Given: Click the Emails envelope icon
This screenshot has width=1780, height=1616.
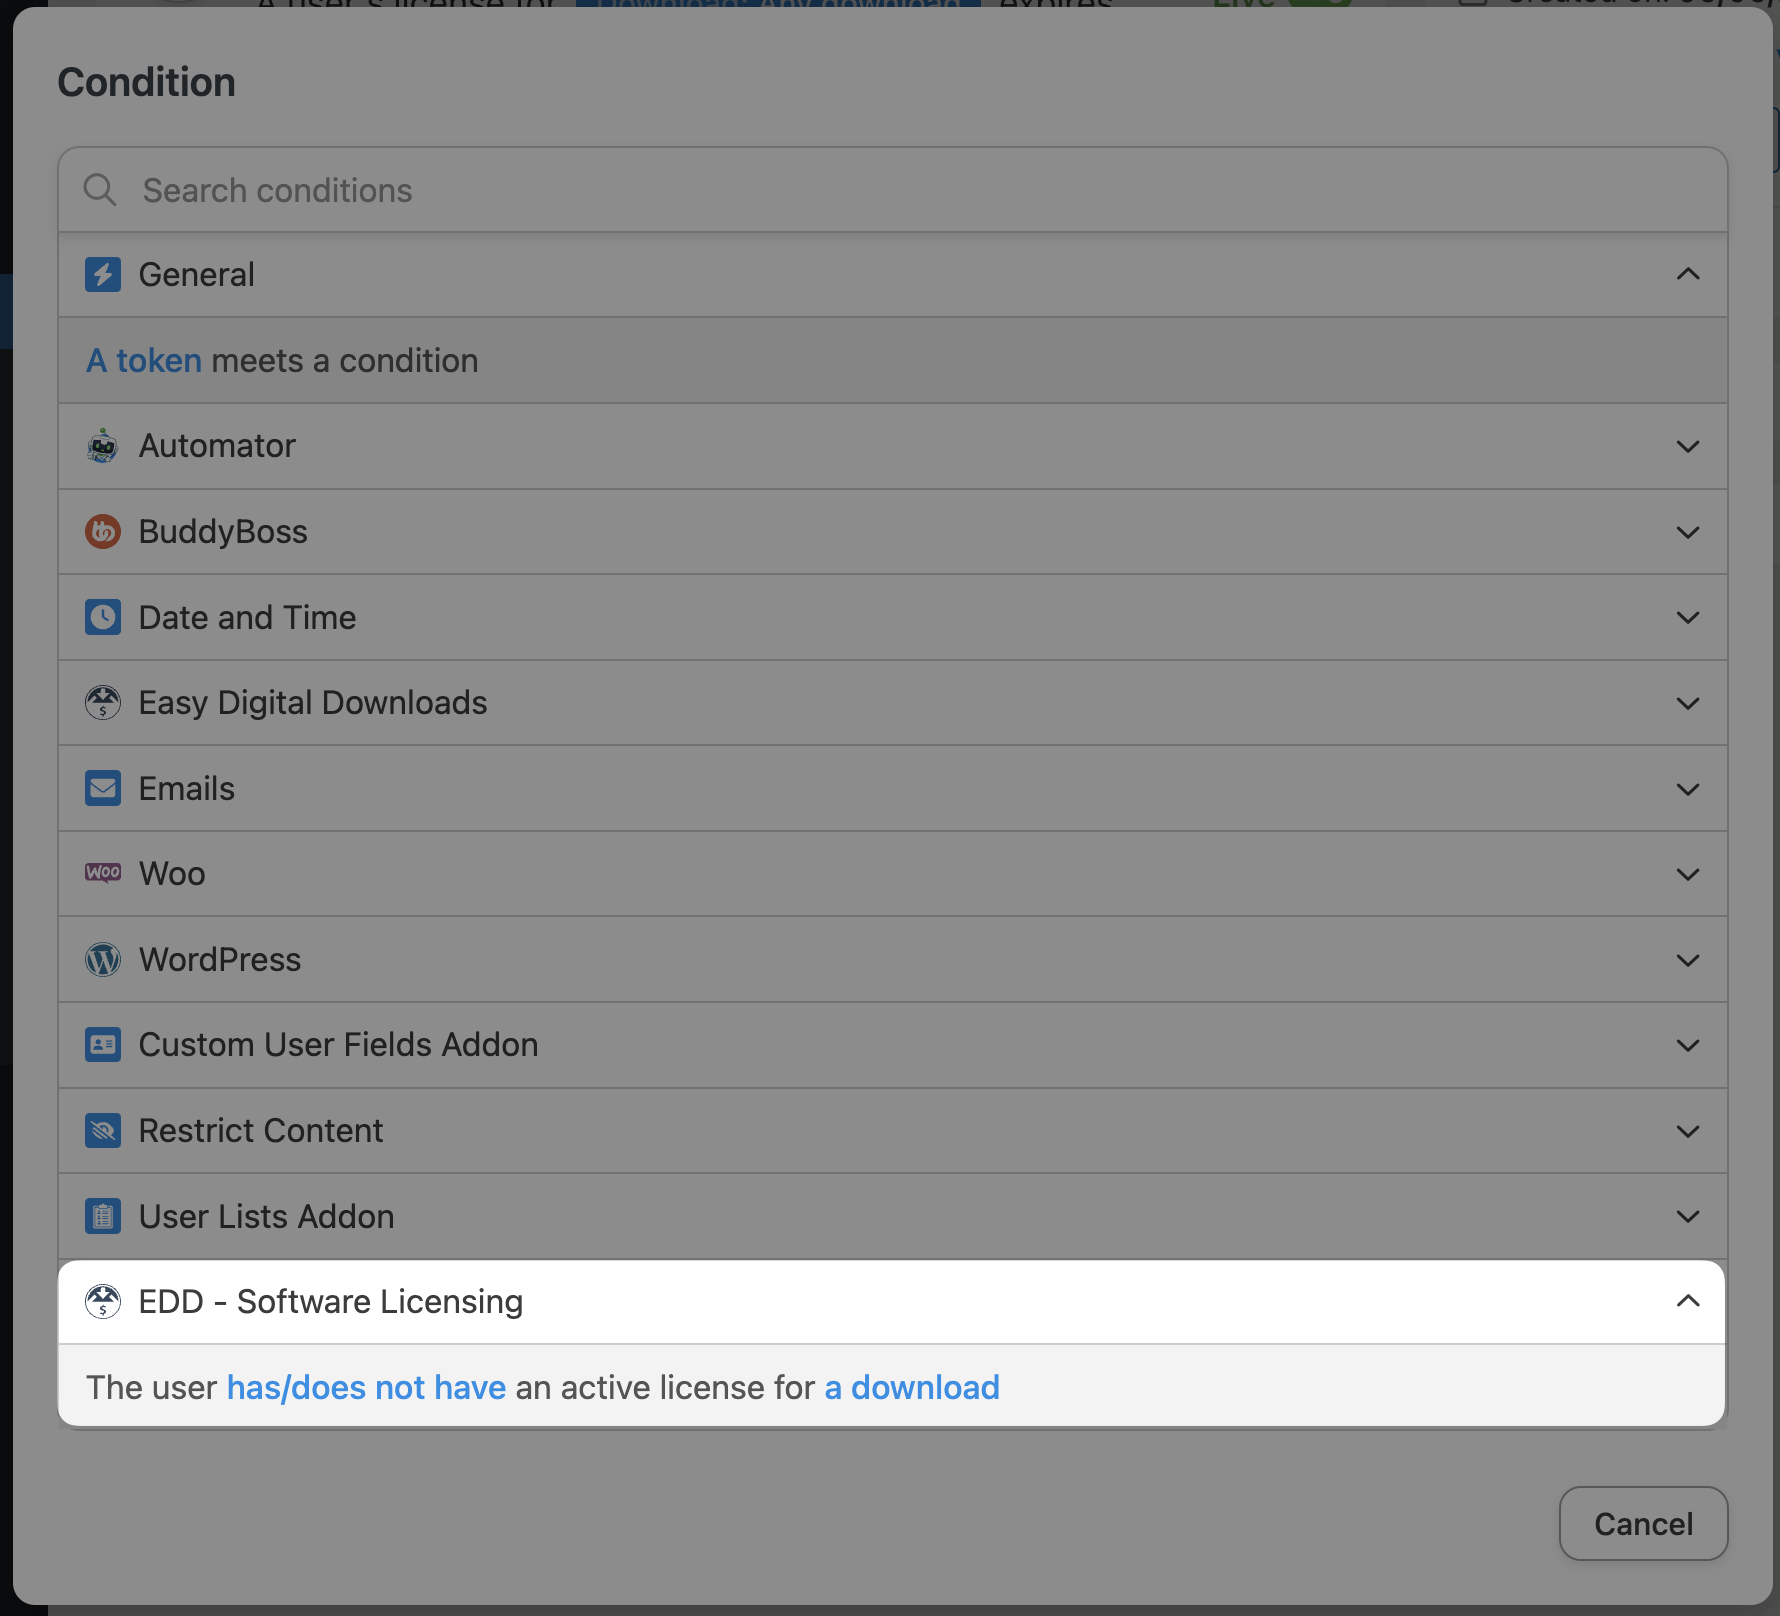Looking at the screenshot, I should 103,789.
